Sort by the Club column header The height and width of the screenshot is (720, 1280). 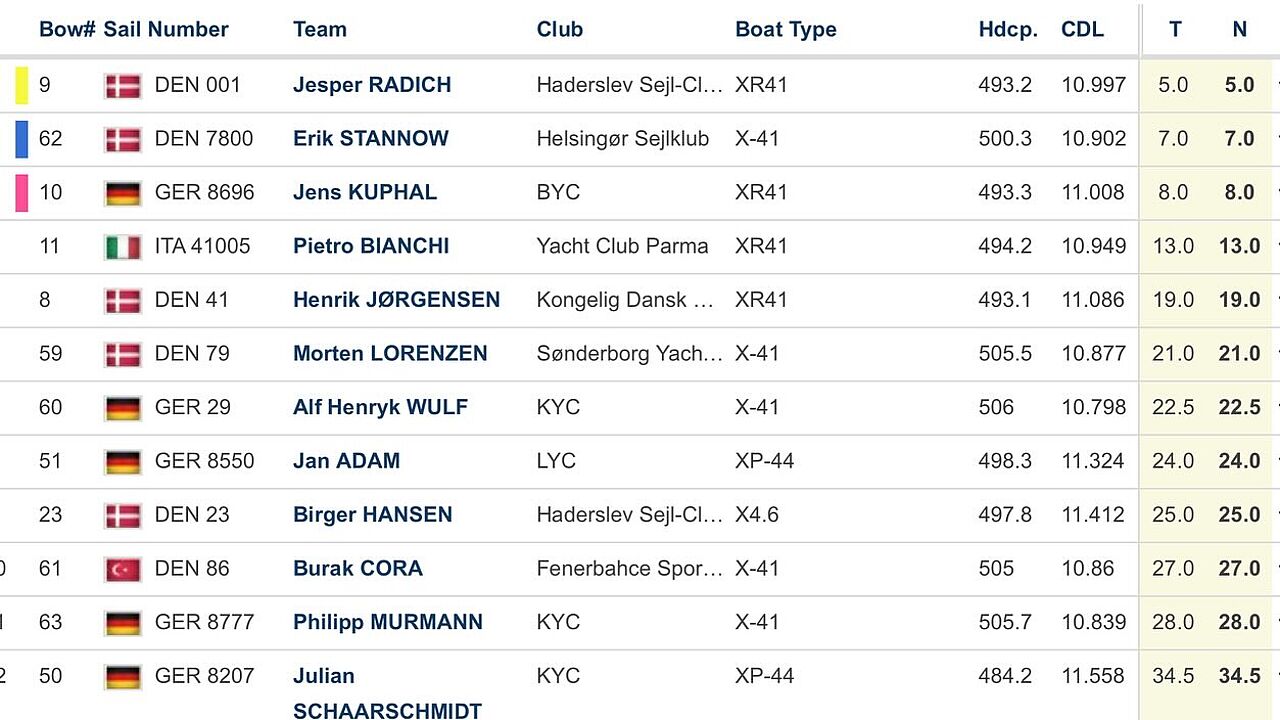click(560, 29)
